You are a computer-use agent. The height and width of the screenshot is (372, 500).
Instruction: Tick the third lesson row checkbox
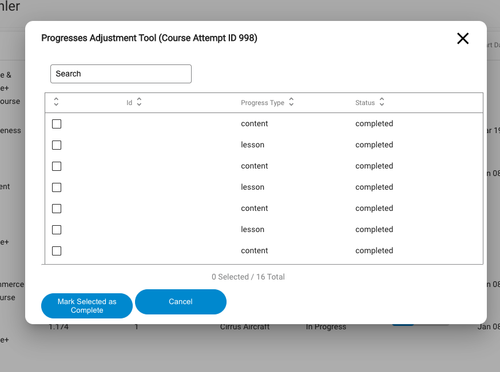click(x=57, y=230)
